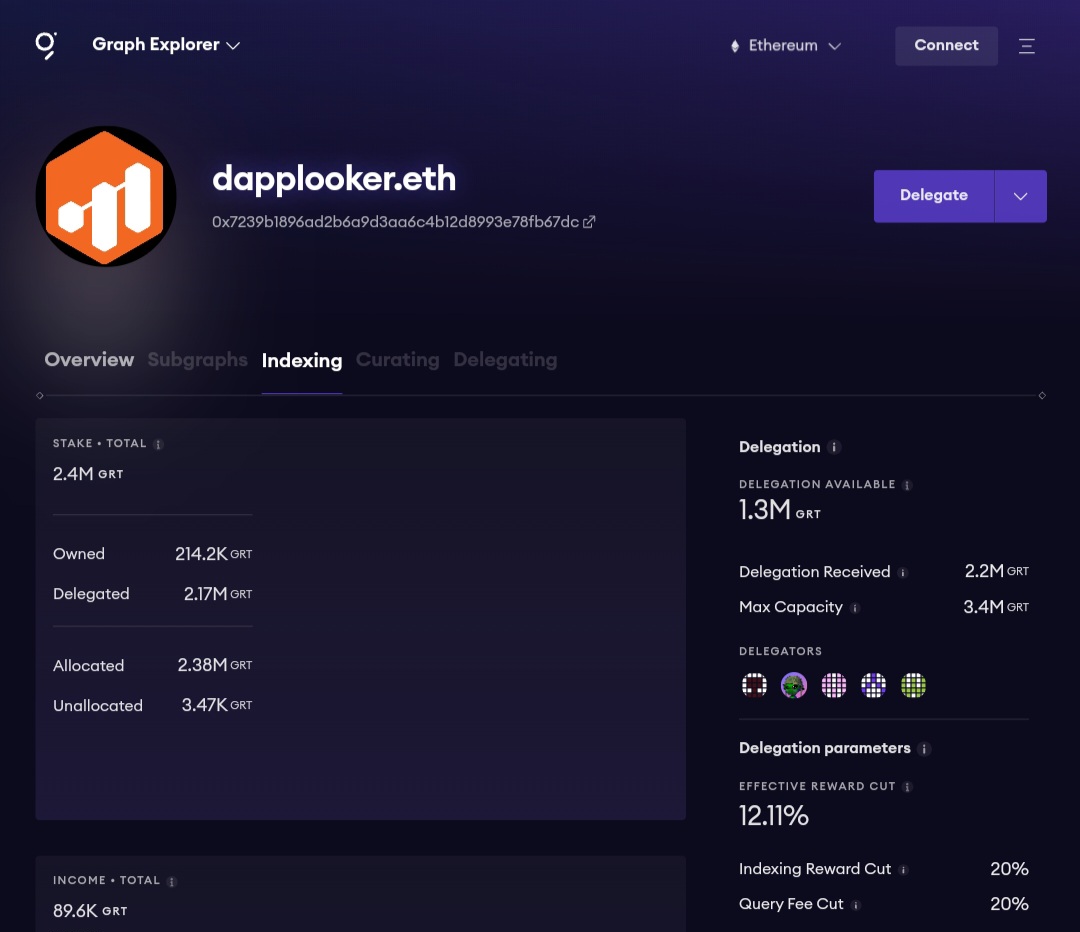
Task: Click the DELEGATORS section label
Action: click(780, 651)
